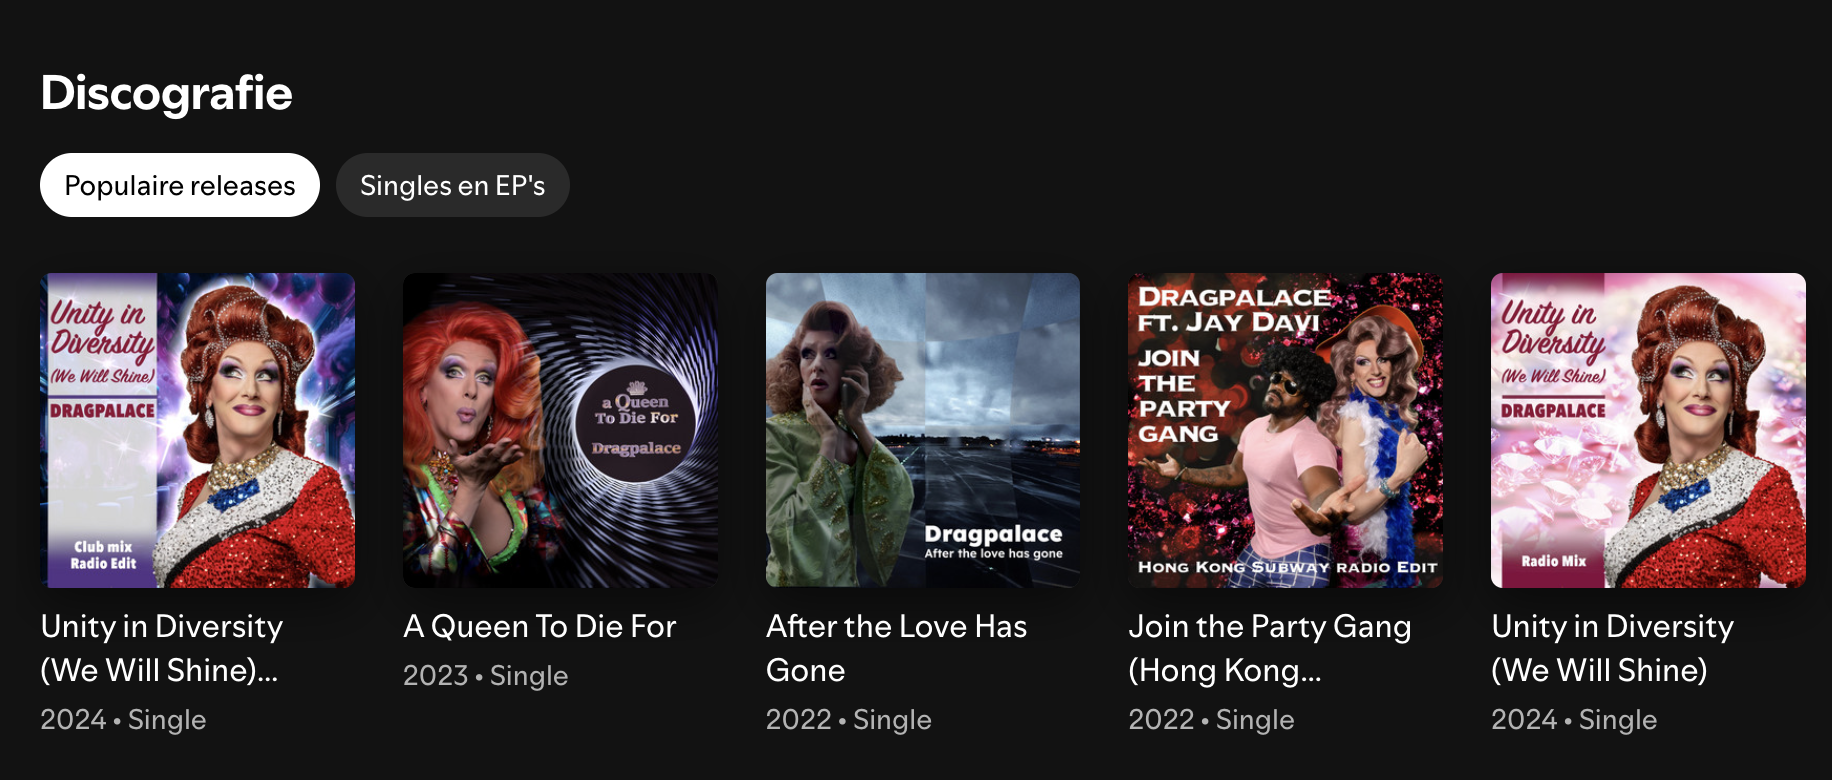Click the truncated title 'Unity in Diversity (We Will Shine)...'
This screenshot has height=780, width=1832.
tap(160, 648)
